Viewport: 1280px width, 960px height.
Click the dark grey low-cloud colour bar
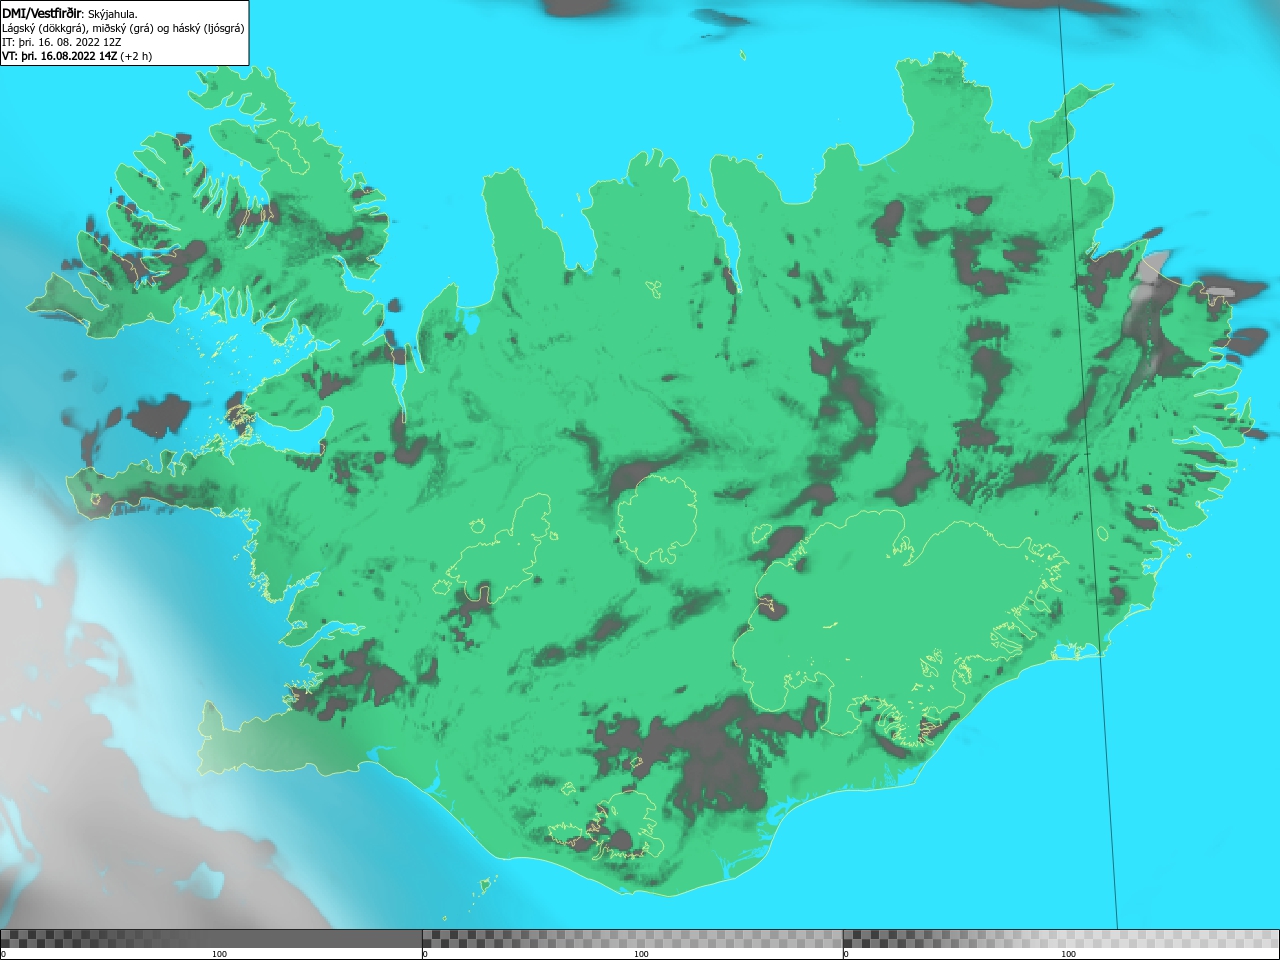211,938
